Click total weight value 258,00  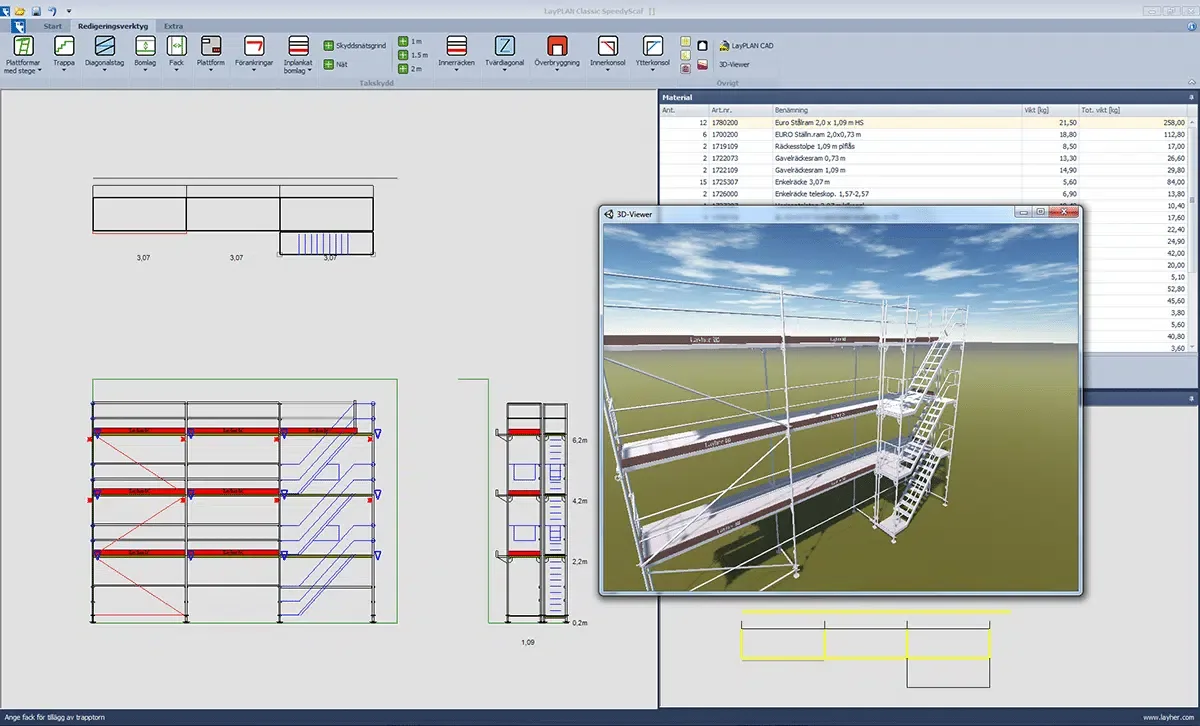(x=1172, y=122)
